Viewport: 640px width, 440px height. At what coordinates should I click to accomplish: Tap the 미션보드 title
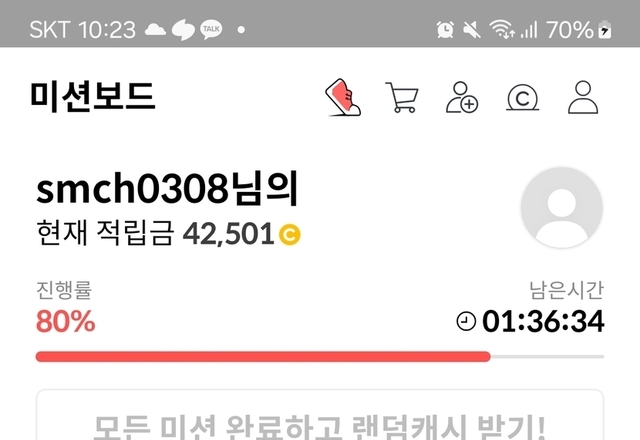(93, 97)
